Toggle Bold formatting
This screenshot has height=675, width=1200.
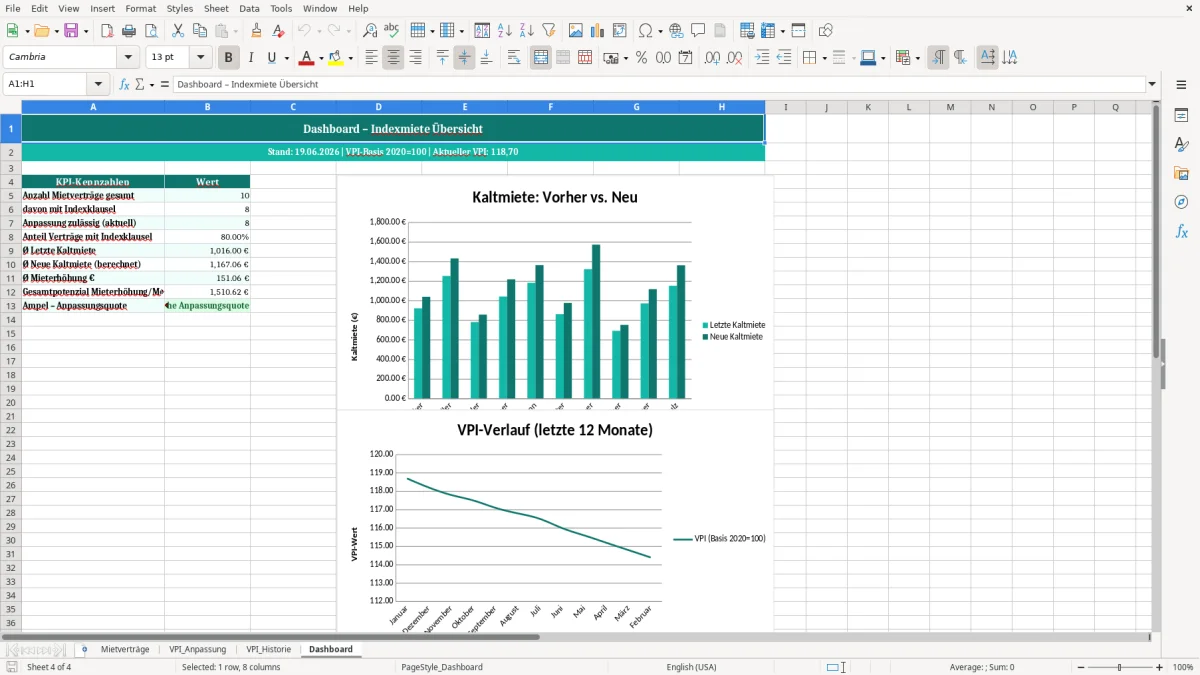point(229,58)
